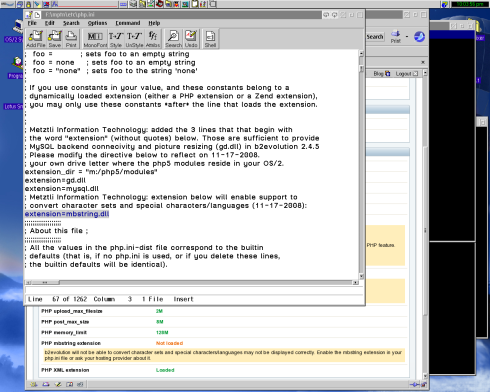Click the Search magnifier toolbar icon

[173, 39]
